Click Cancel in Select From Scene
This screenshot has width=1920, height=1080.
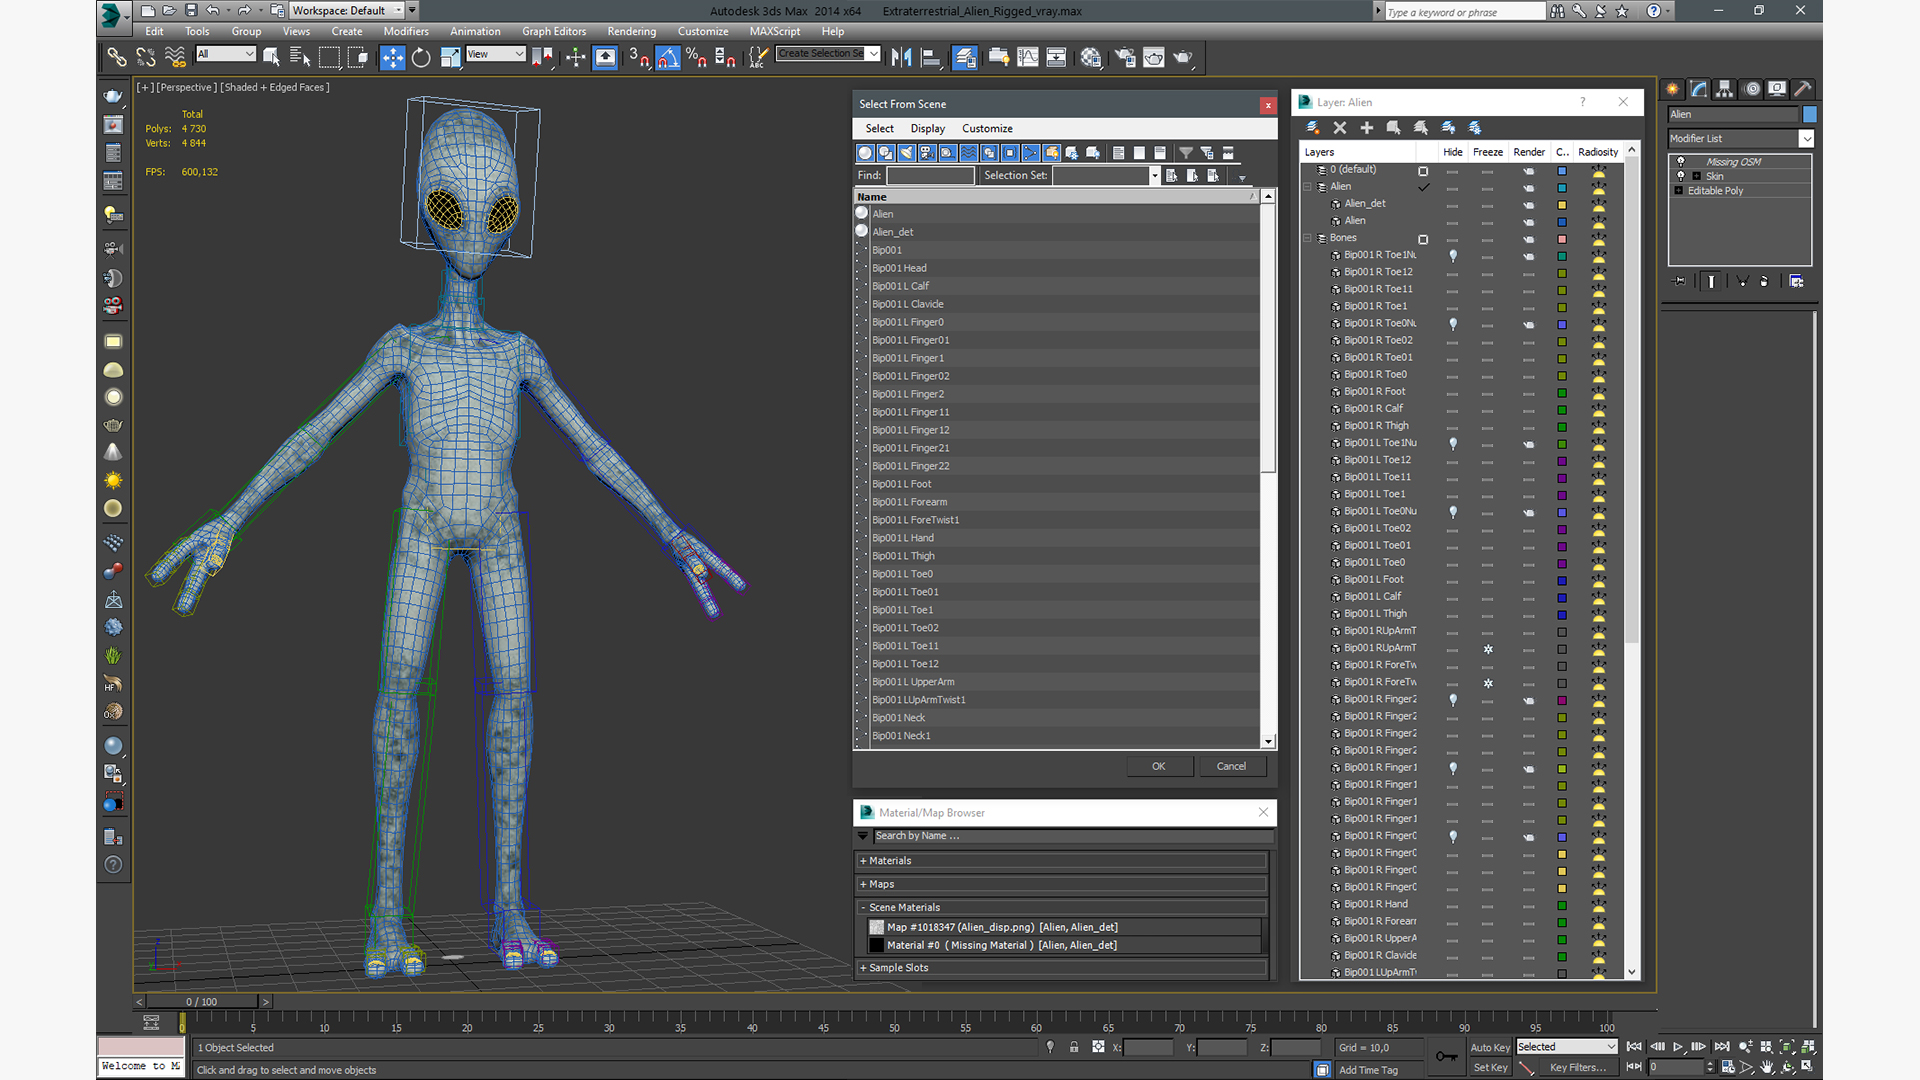(x=1229, y=766)
